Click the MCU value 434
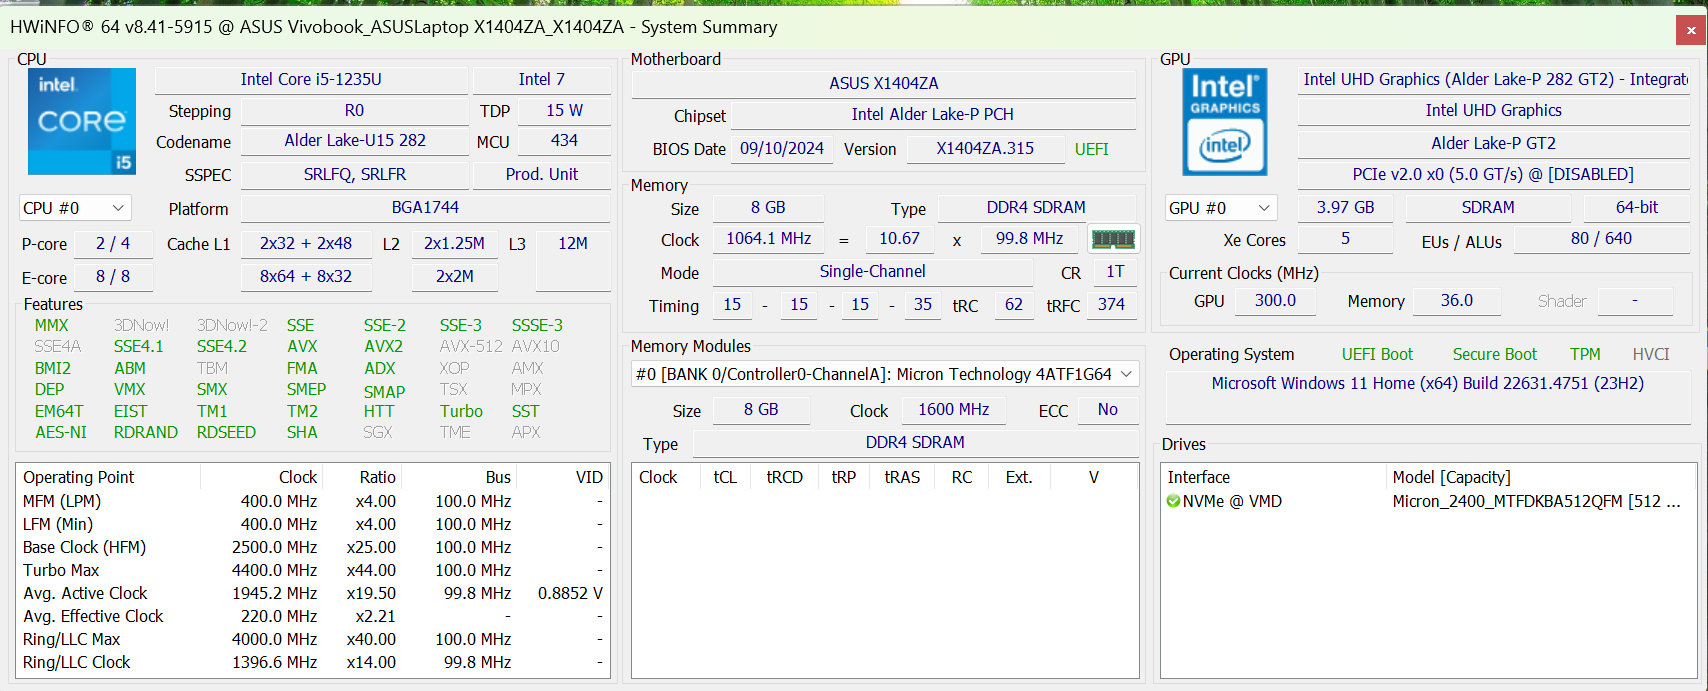Screen dimensions: 1708x691 click(564, 140)
